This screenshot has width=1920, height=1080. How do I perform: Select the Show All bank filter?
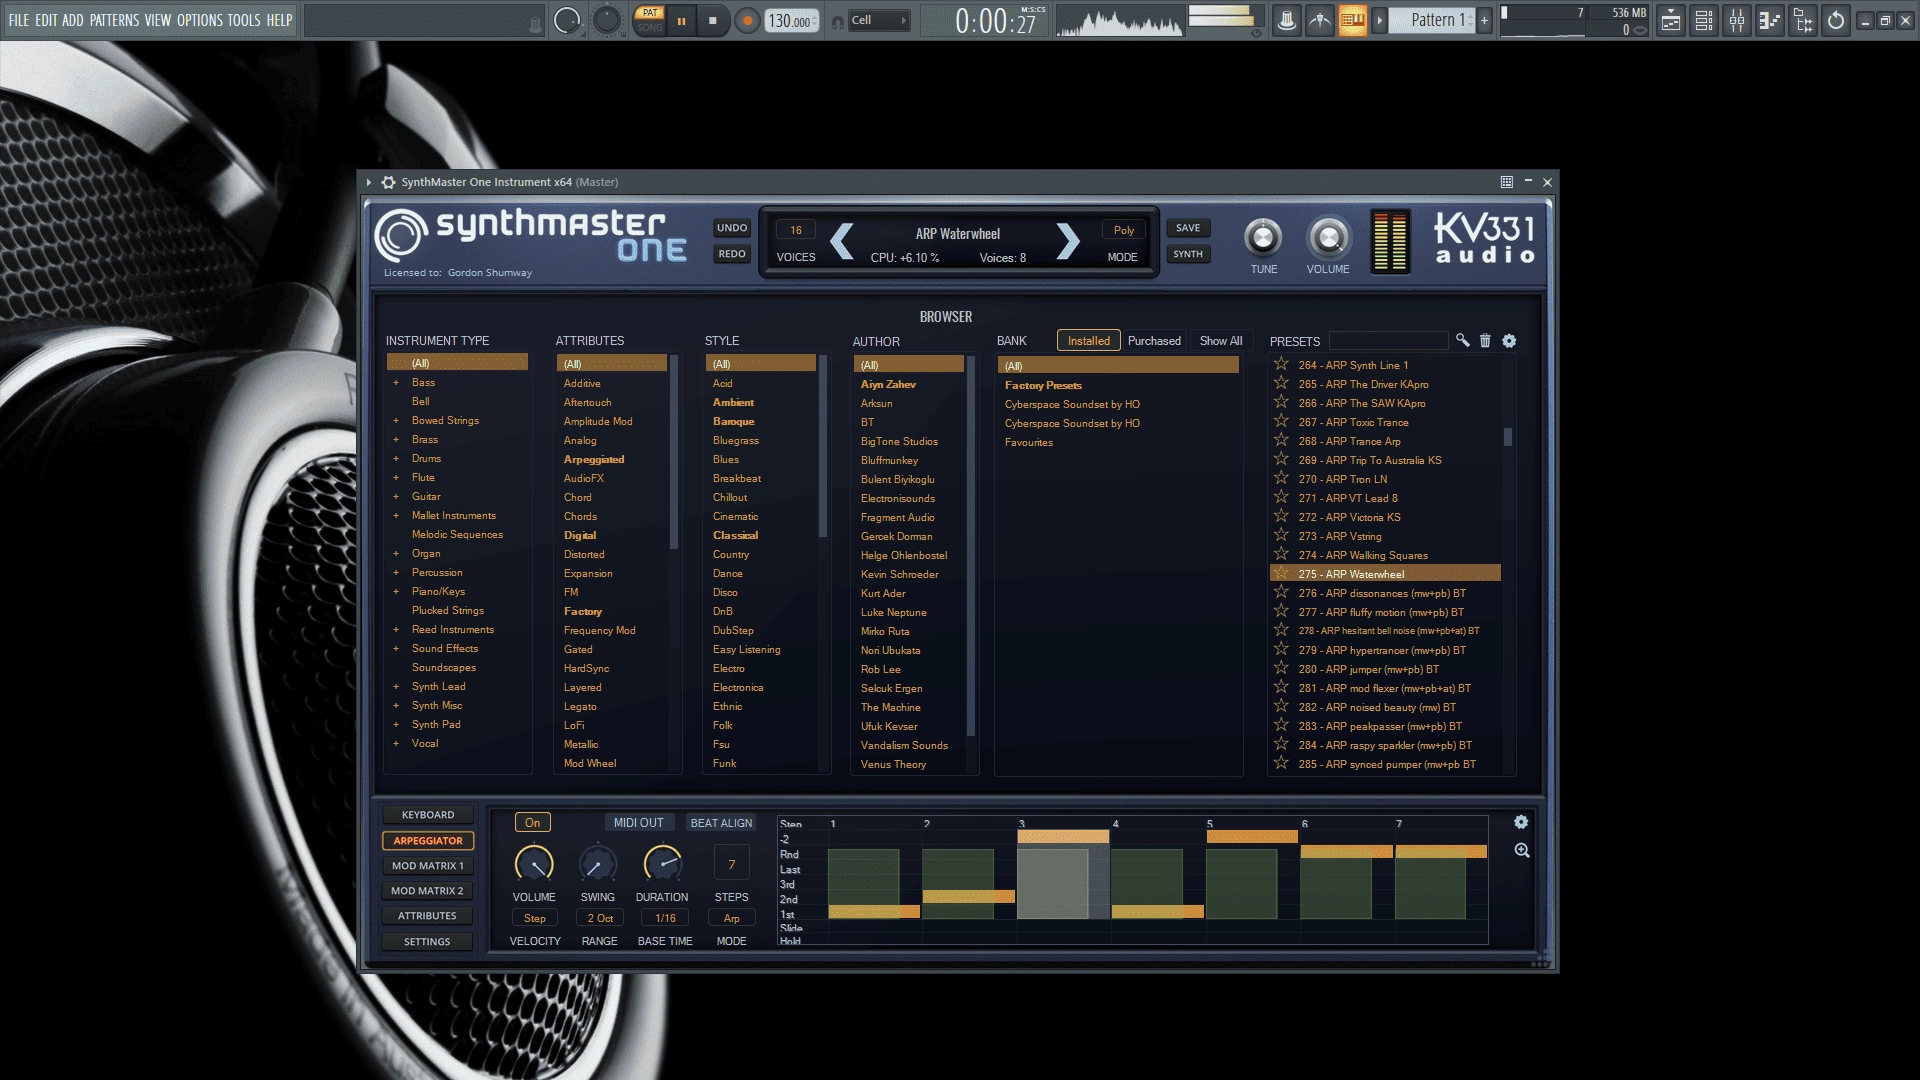pyautogui.click(x=1221, y=341)
